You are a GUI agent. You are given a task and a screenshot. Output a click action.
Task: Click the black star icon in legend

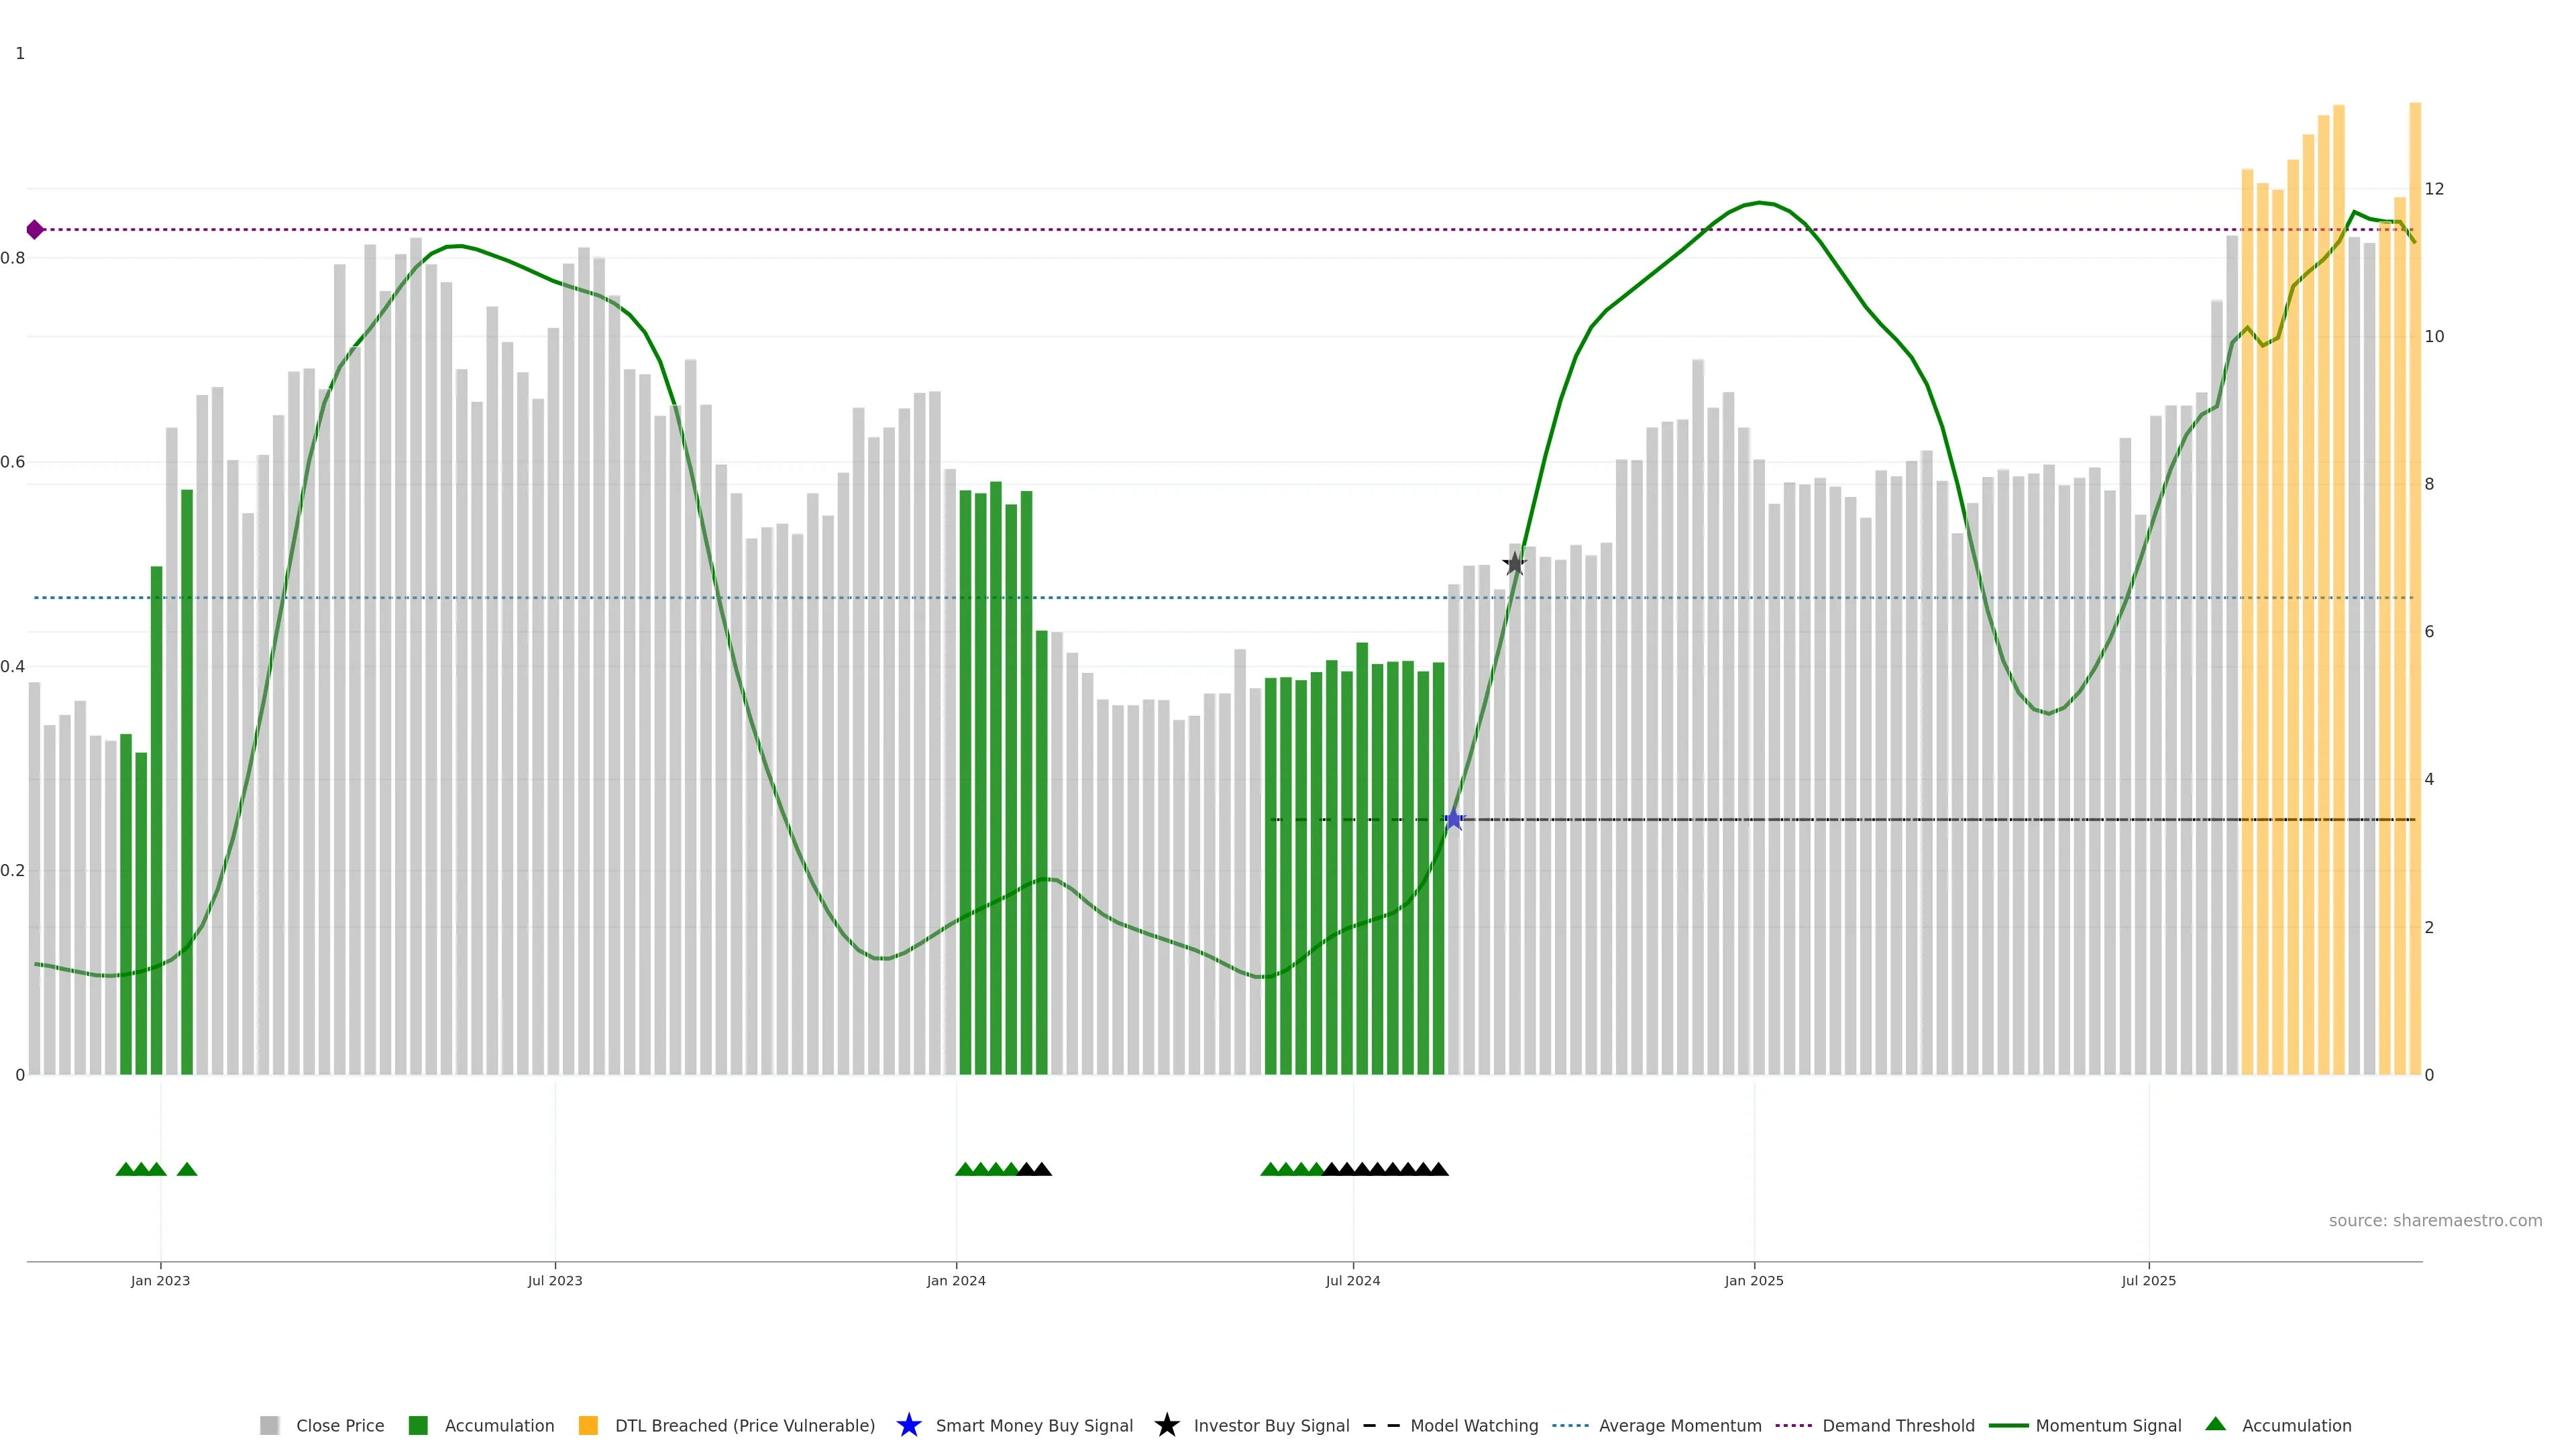[1166, 1425]
